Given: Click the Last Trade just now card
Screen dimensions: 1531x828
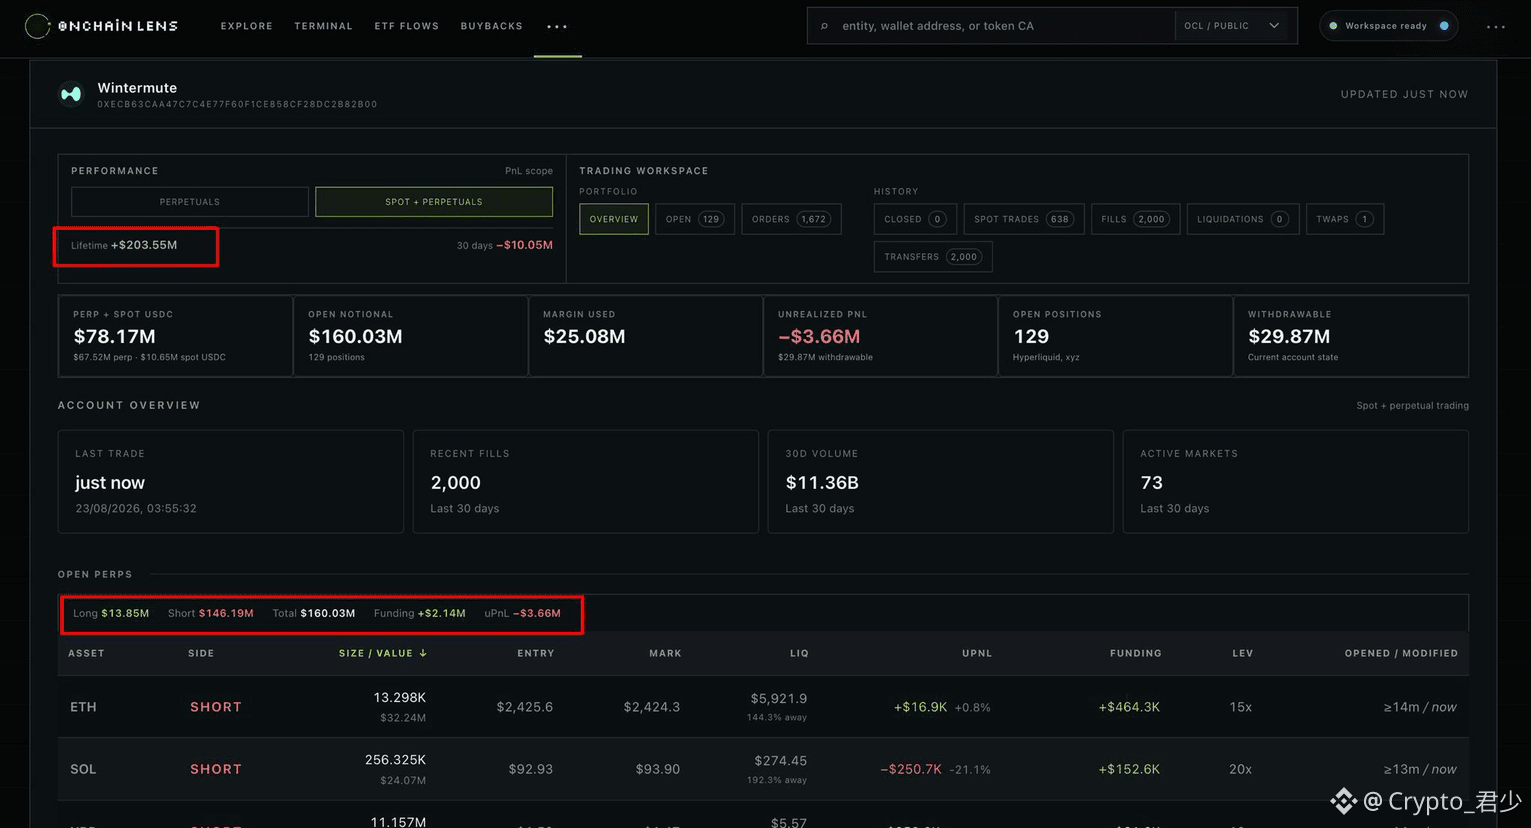Looking at the screenshot, I should 231,482.
